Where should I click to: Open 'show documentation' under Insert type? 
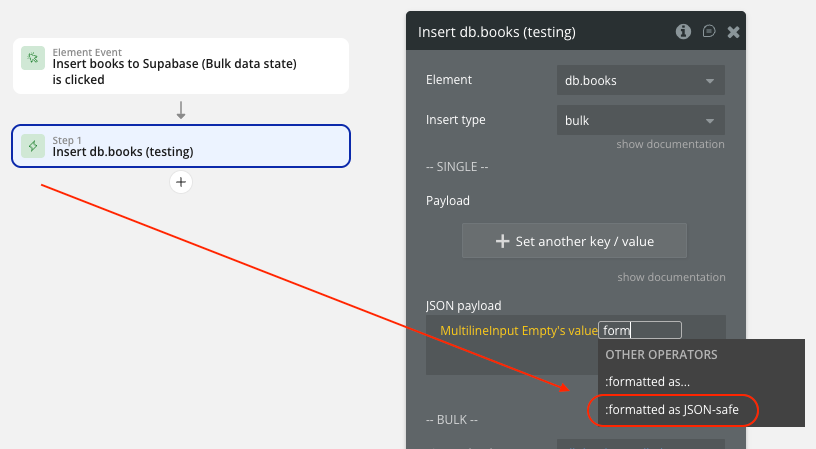(670, 144)
